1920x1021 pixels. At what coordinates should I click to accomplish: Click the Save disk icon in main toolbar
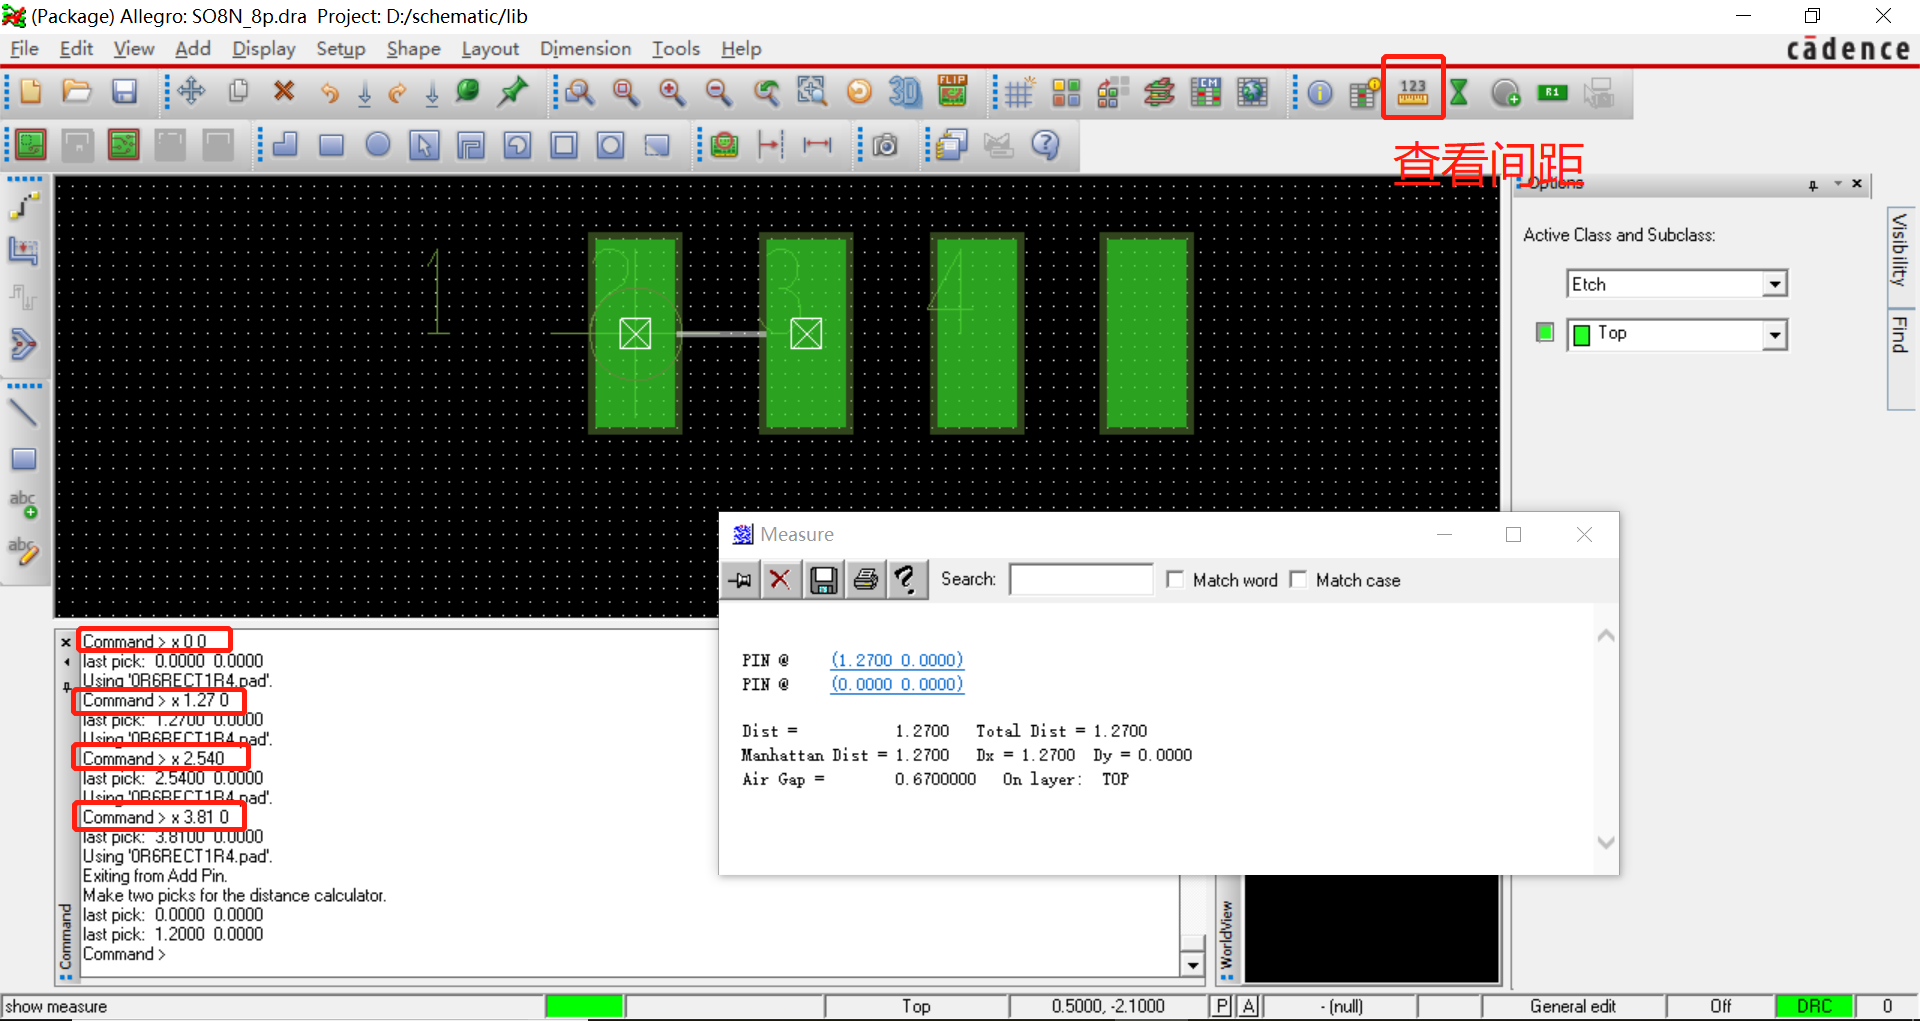coord(124,92)
